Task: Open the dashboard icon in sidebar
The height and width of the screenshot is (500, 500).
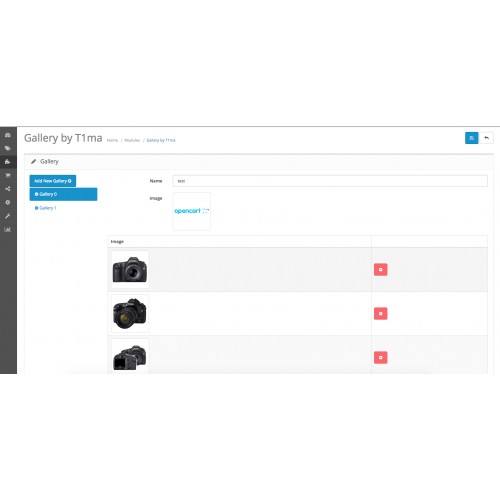Action: point(8,135)
